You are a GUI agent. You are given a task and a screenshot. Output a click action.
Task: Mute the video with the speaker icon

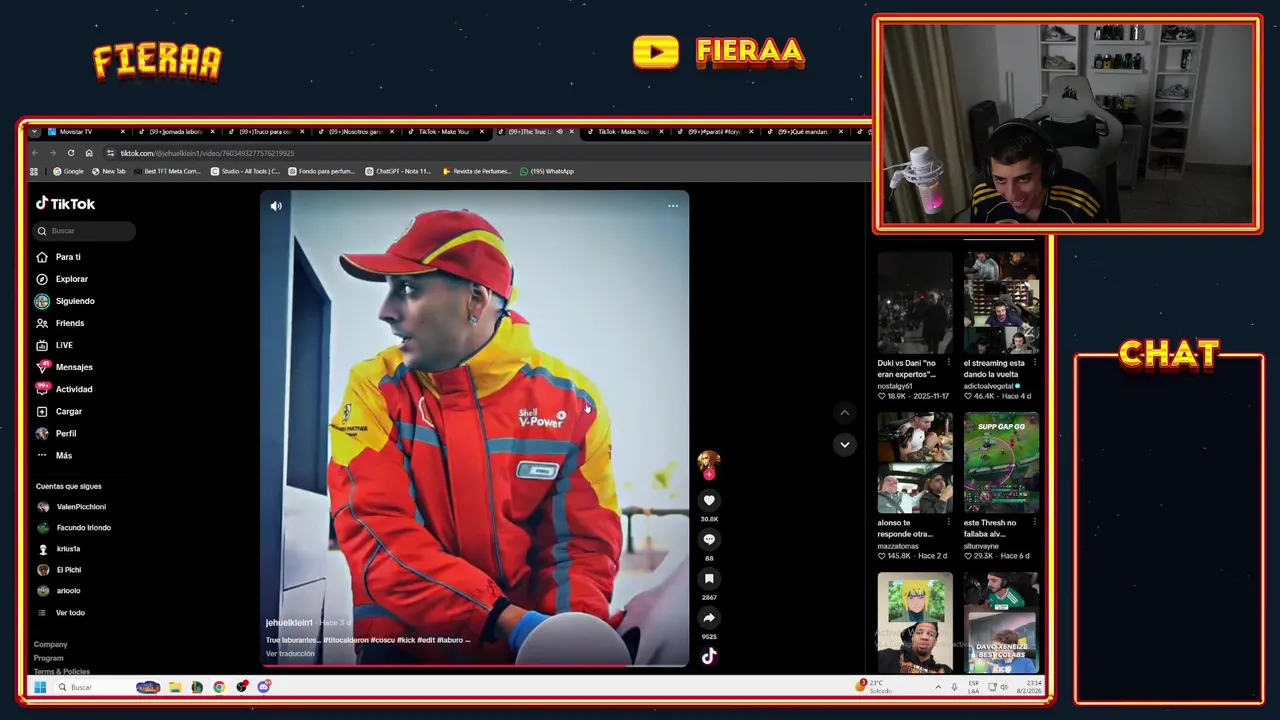(276, 206)
